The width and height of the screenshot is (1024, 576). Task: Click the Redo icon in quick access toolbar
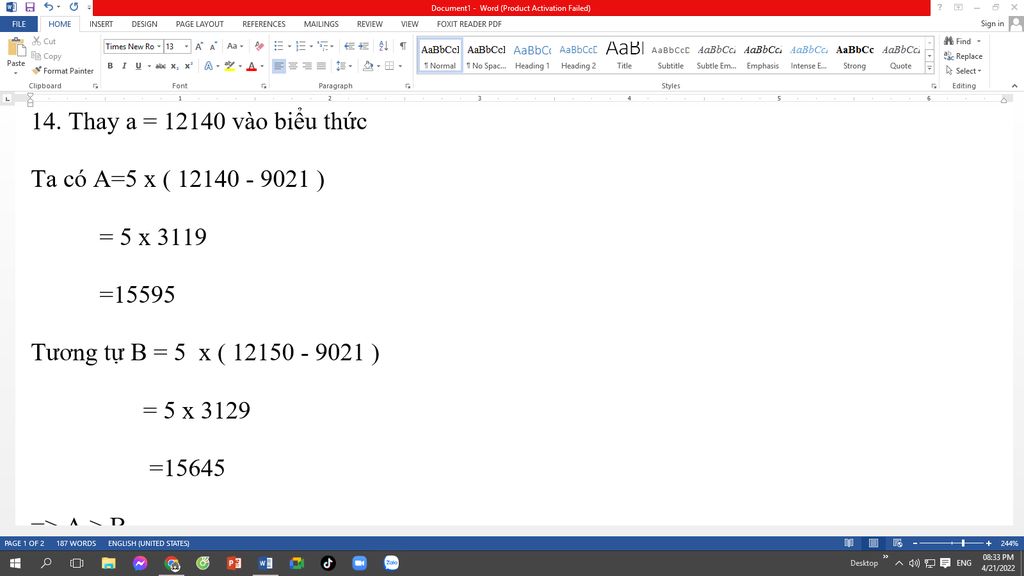tap(74, 7)
